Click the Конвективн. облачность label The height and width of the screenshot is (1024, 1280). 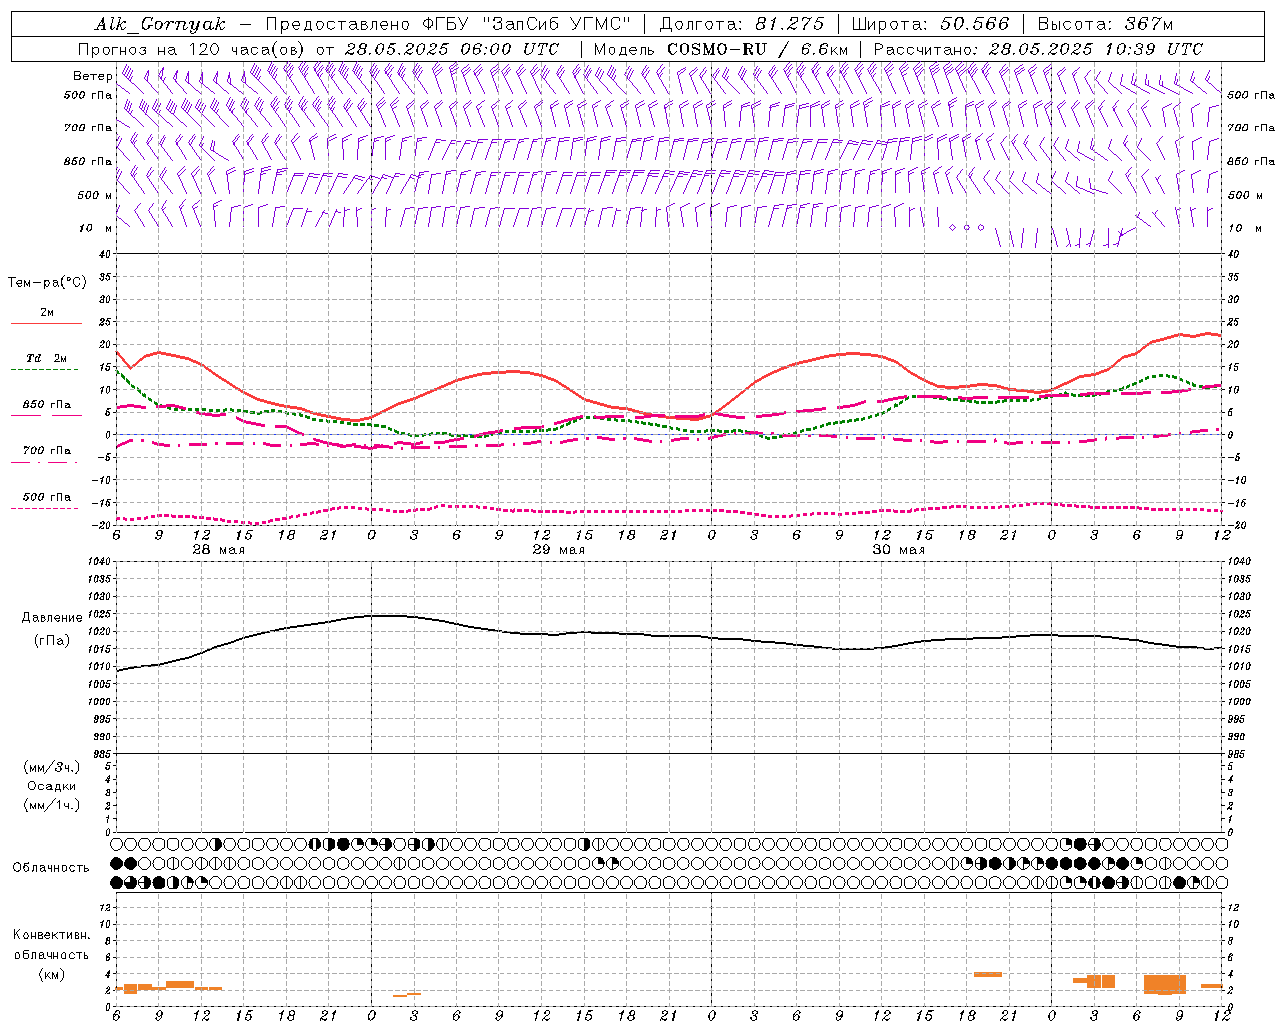[x=51, y=945]
